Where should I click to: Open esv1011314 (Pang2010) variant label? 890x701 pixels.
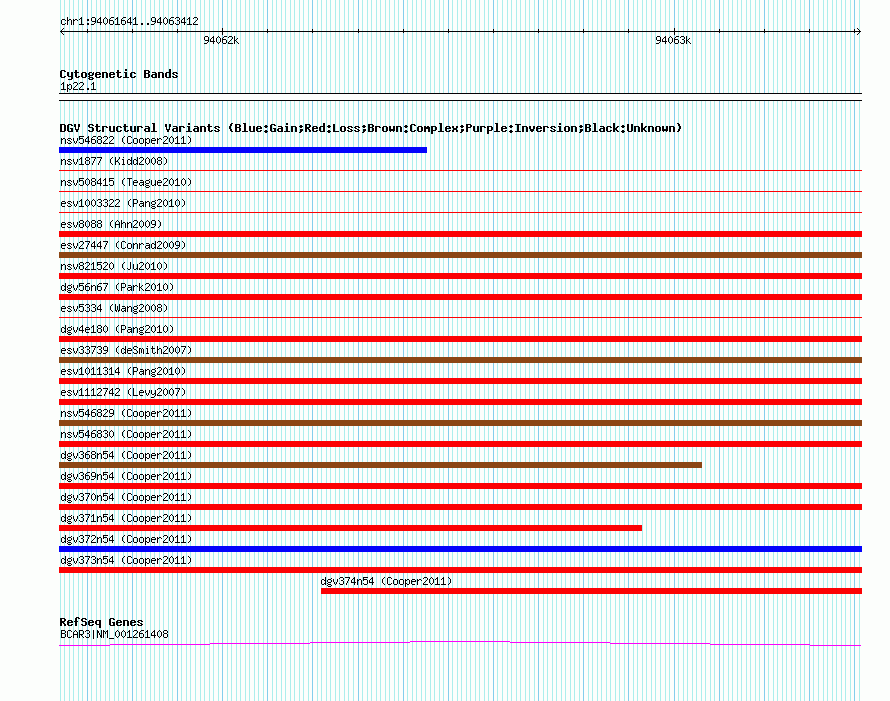(123, 371)
